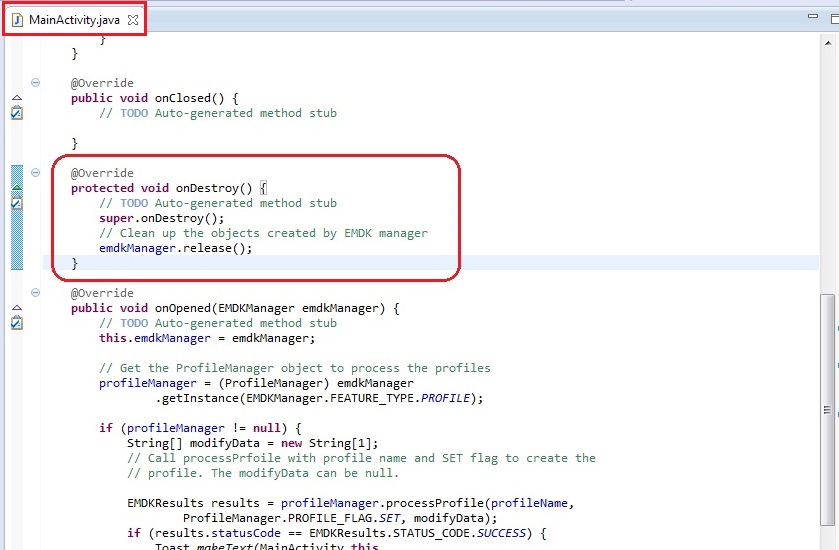
Task: Click the vertical scrollbar up arrow
Action: [x=827, y=43]
